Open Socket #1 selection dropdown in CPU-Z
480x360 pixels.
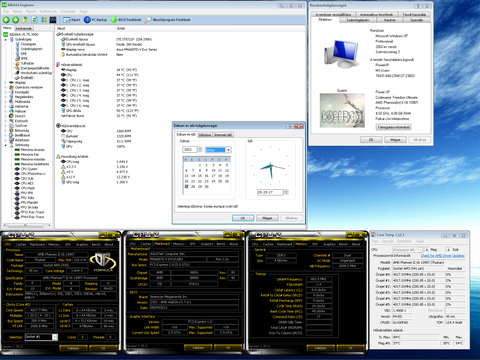[55, 337]
